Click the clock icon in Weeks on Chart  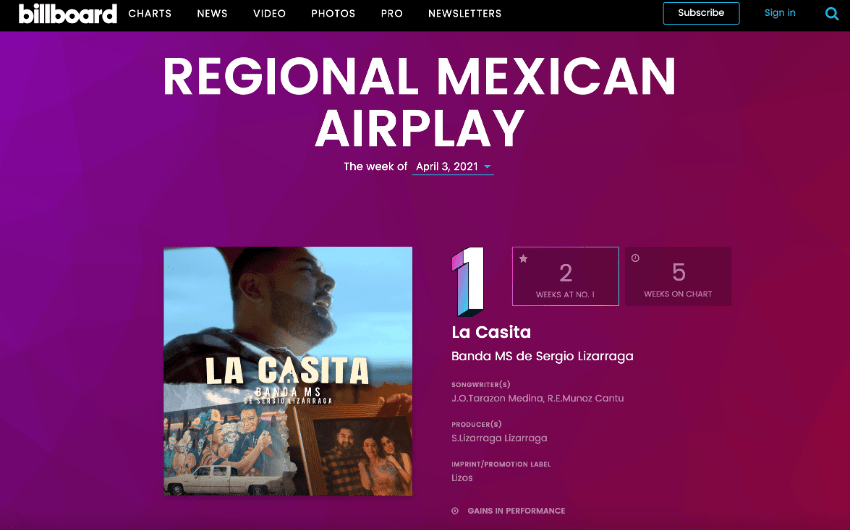(635, 258)
